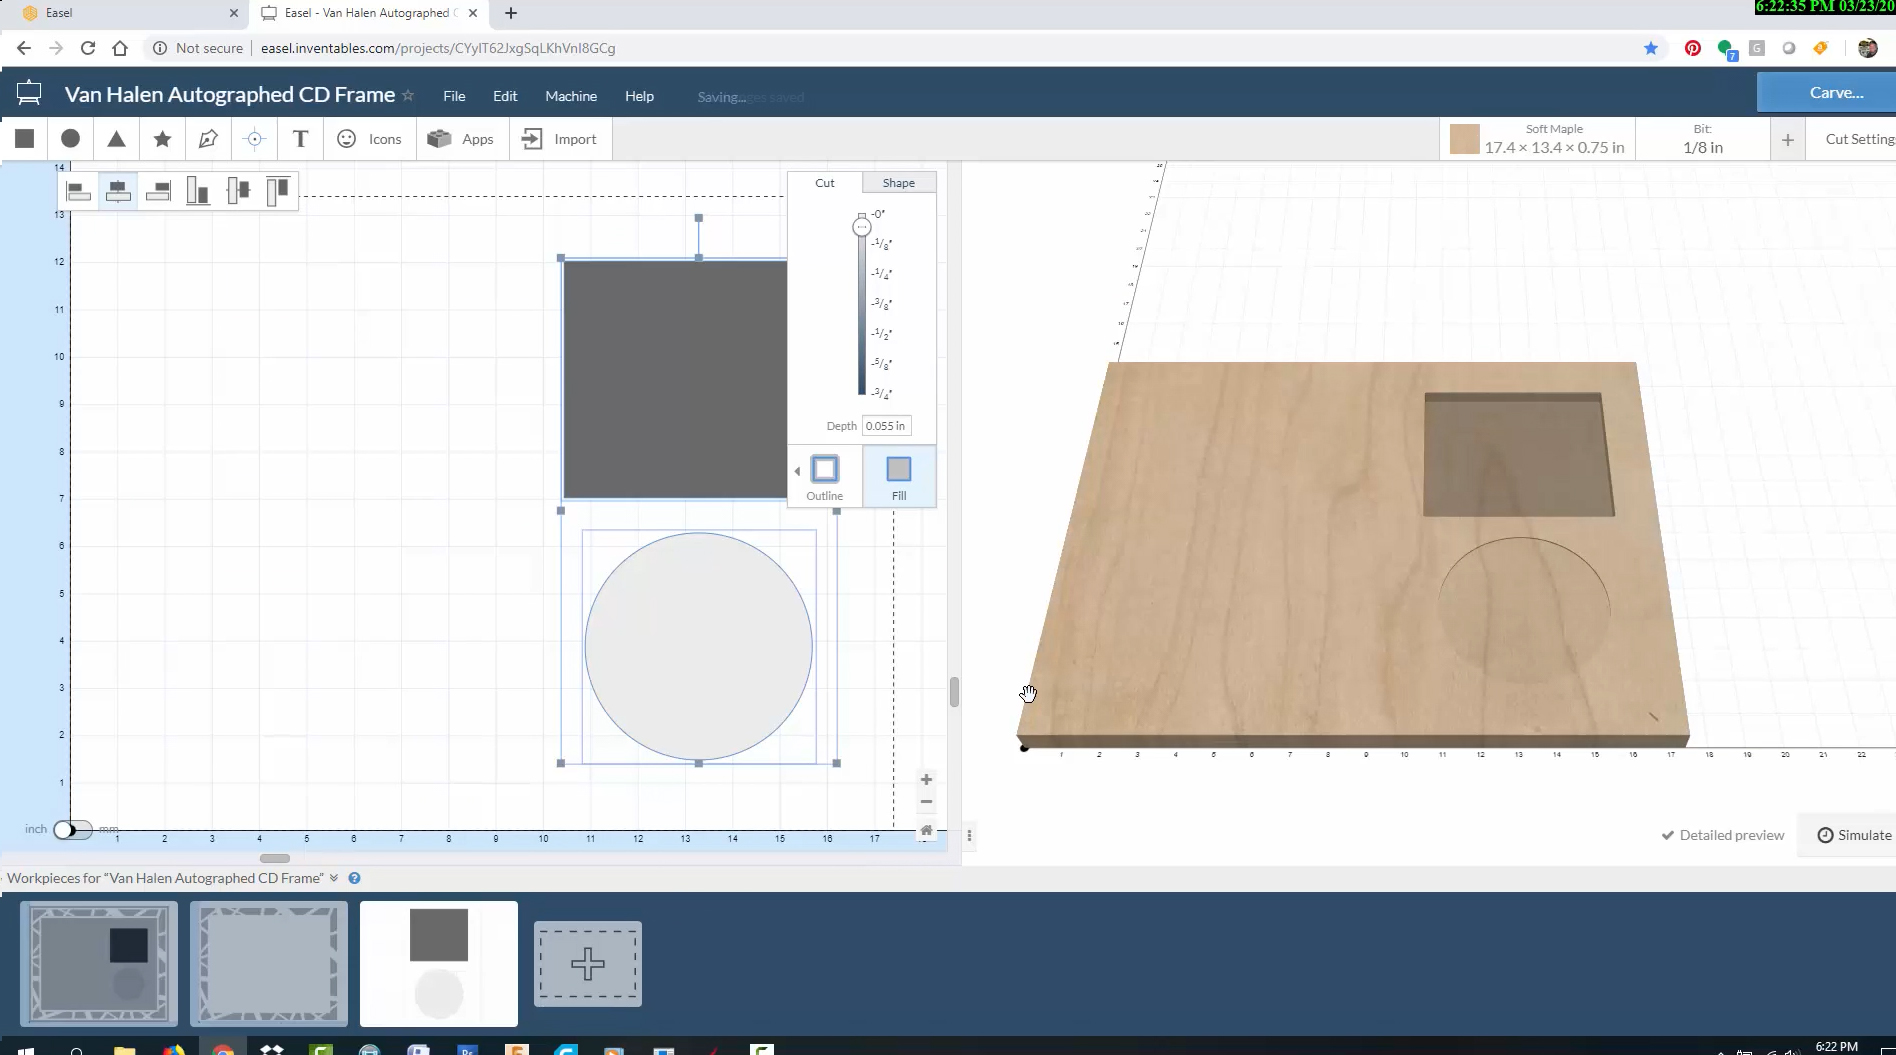
Task: Click the cut depth slider handle
Action: [x=862, y=227]
